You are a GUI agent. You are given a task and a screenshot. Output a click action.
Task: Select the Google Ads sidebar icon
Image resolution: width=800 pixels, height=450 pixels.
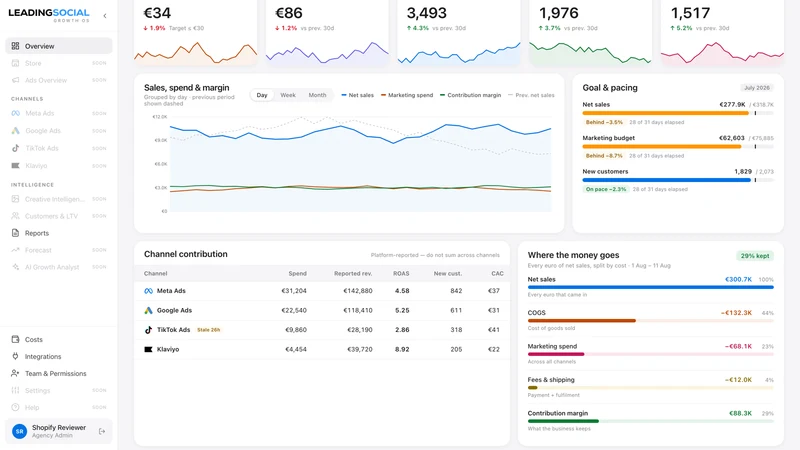[x=15, y=131]
